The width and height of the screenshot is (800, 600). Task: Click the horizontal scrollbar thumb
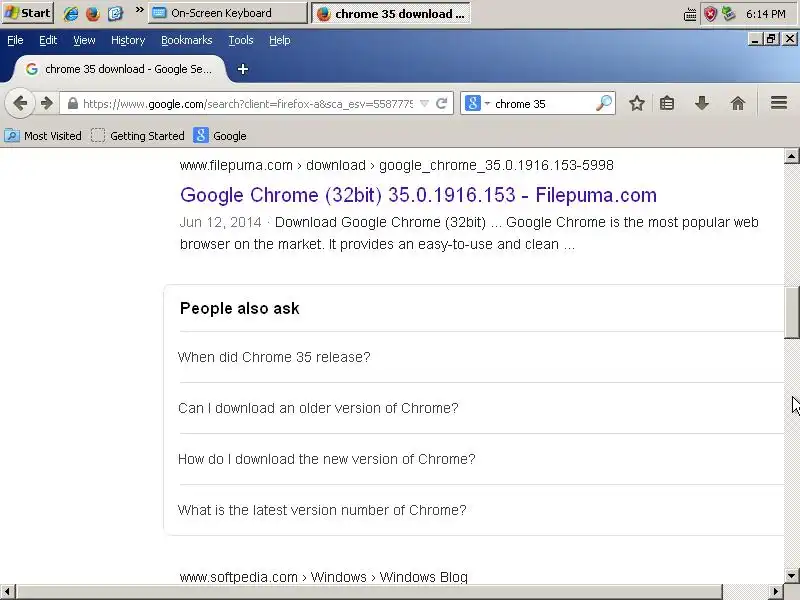[x=369, y=592]
